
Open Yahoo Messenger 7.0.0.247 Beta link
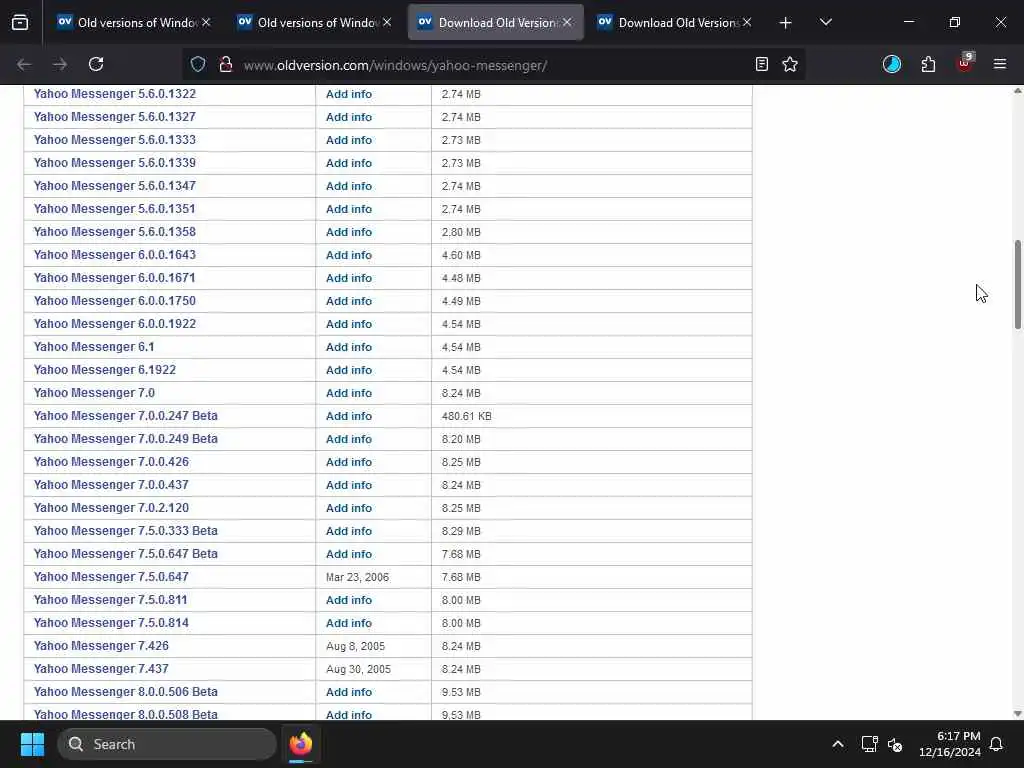[125, 415]
